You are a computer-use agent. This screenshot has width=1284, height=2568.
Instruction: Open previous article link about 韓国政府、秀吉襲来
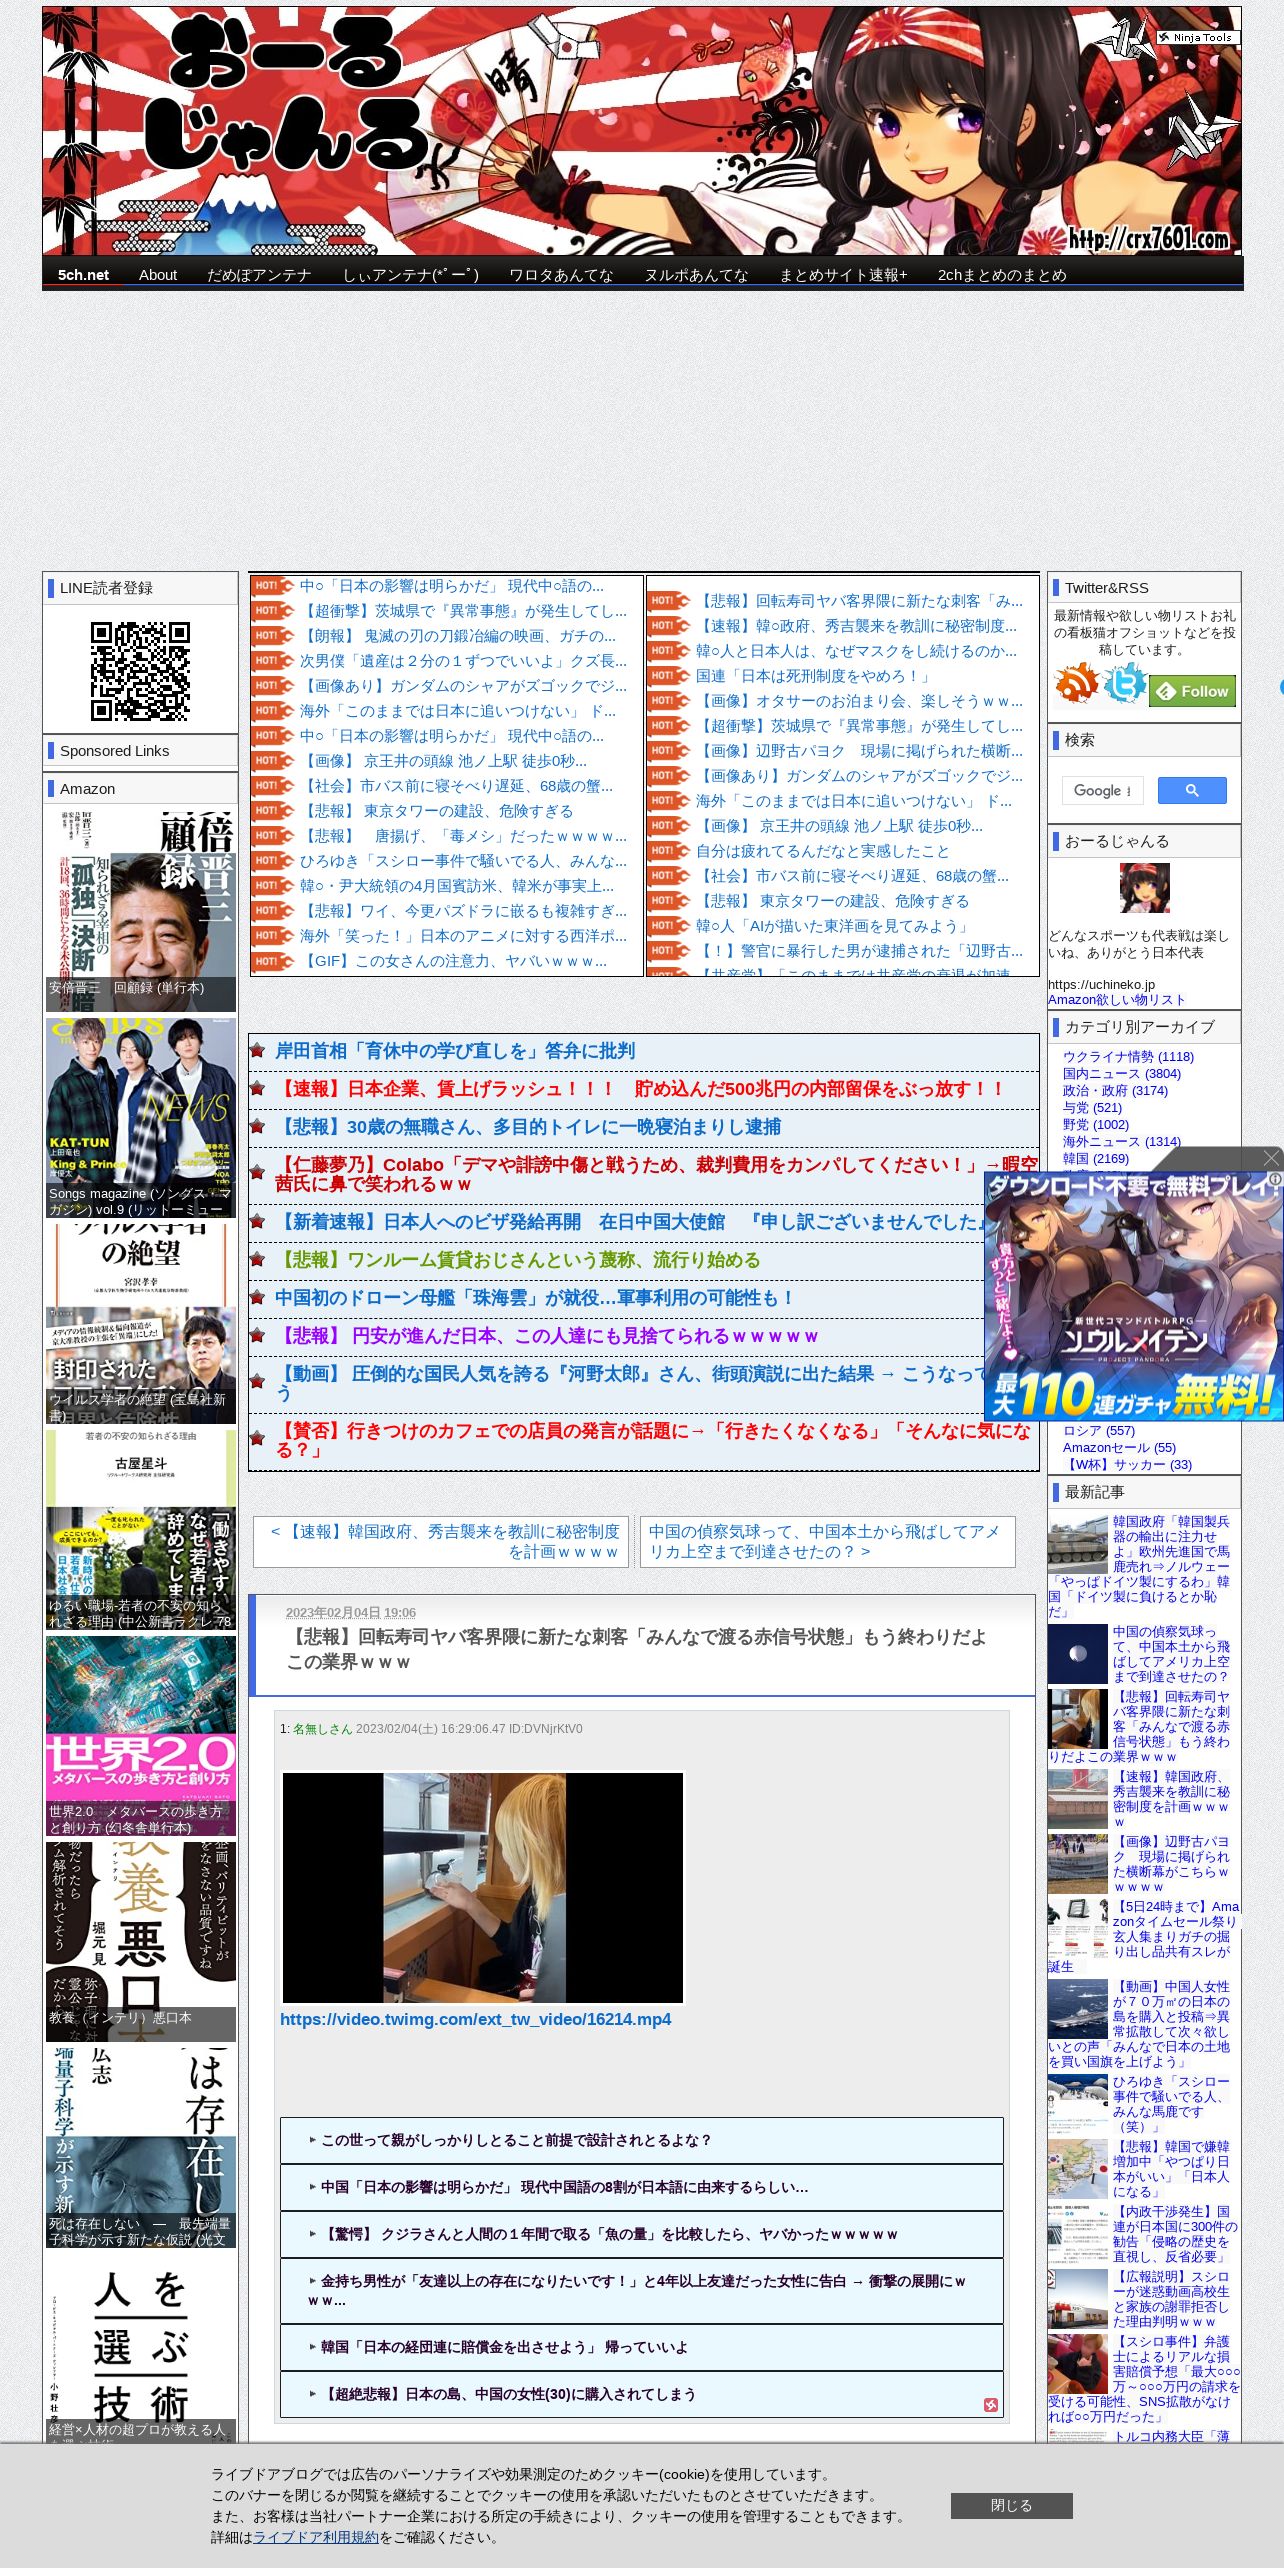click(x=441, y=1541)
